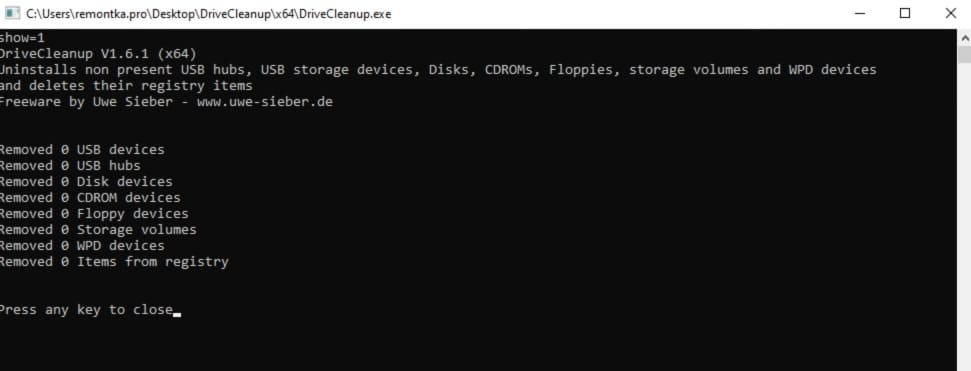The image size is (971, 371).
Task: Select the "Removed 0 CDROM devices" line
Action: (x=90, y=198)
